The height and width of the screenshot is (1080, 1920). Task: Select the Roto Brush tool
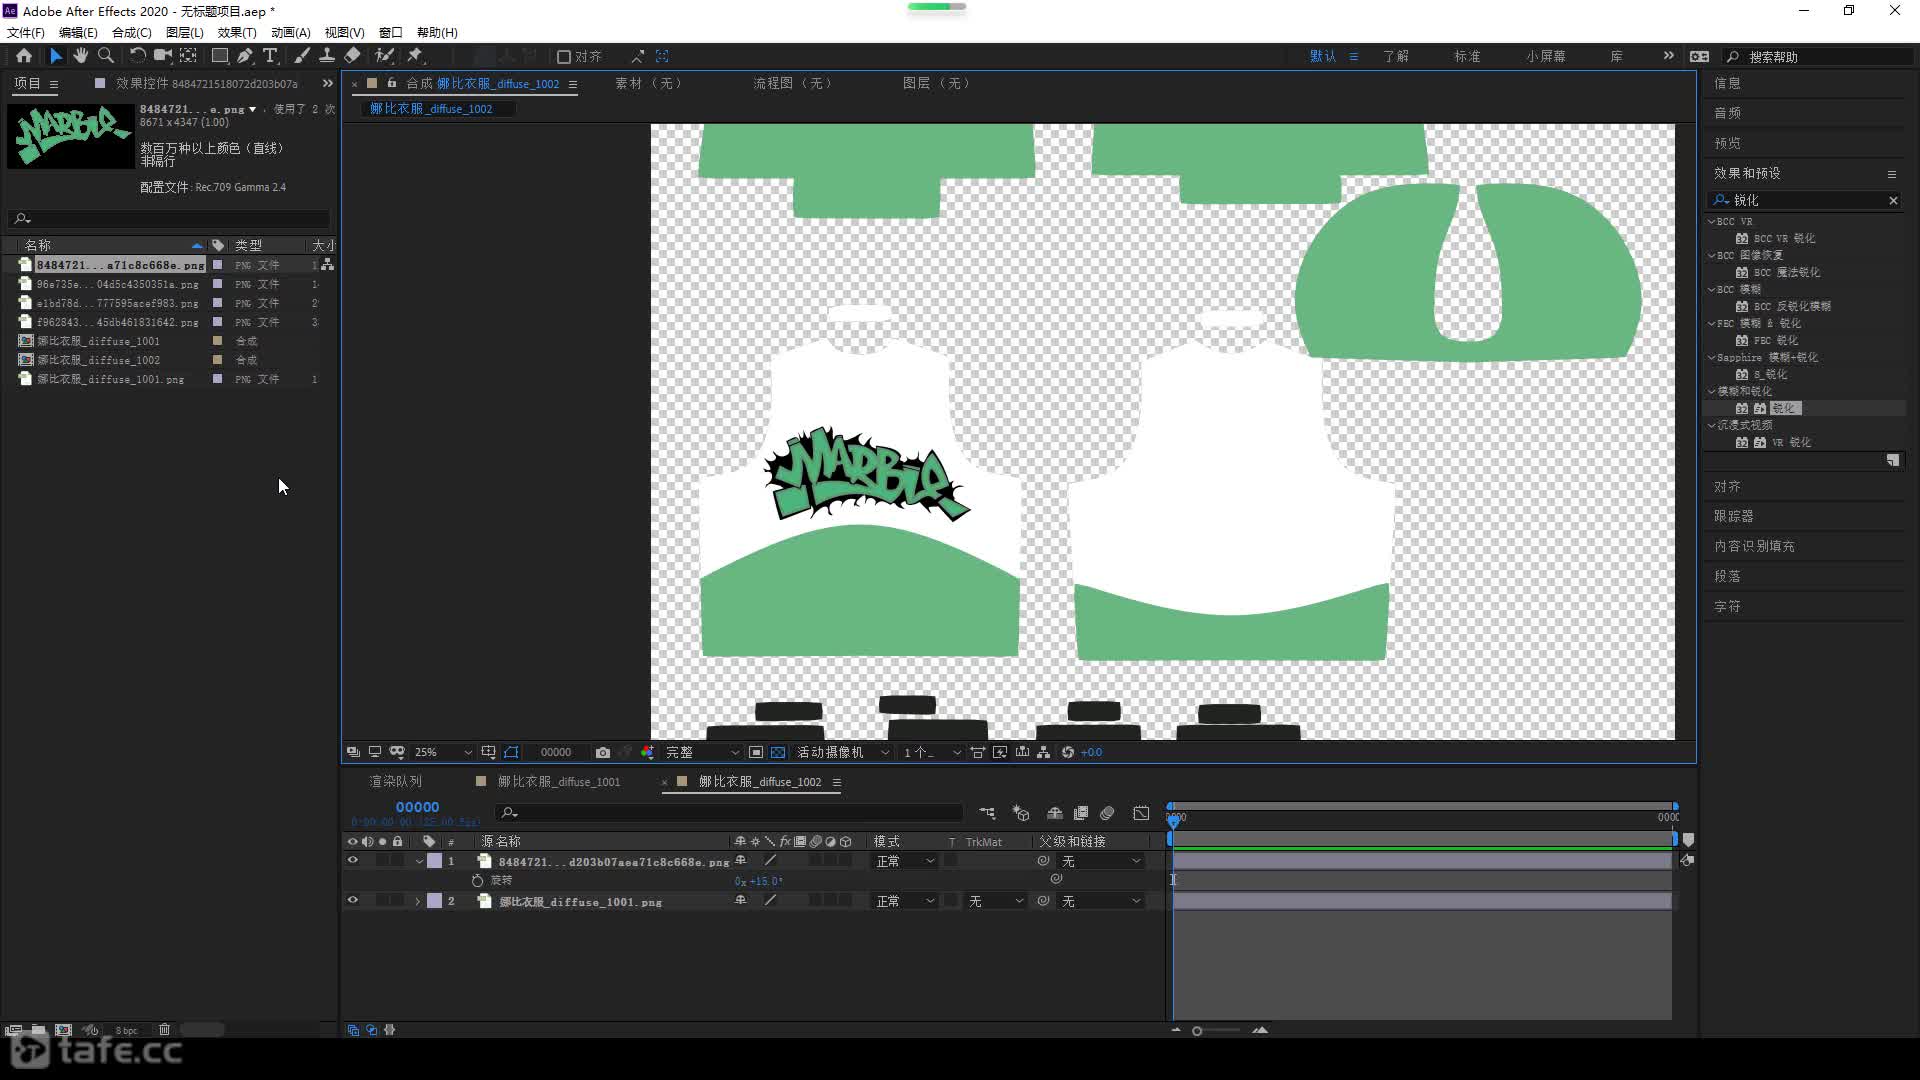384,56
